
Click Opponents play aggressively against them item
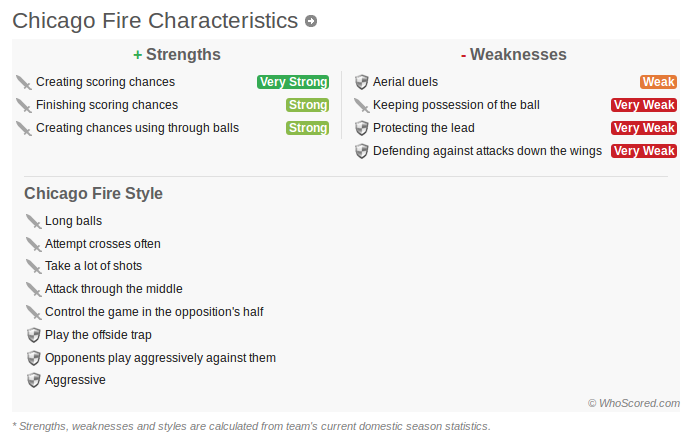[x=160, y=358]
